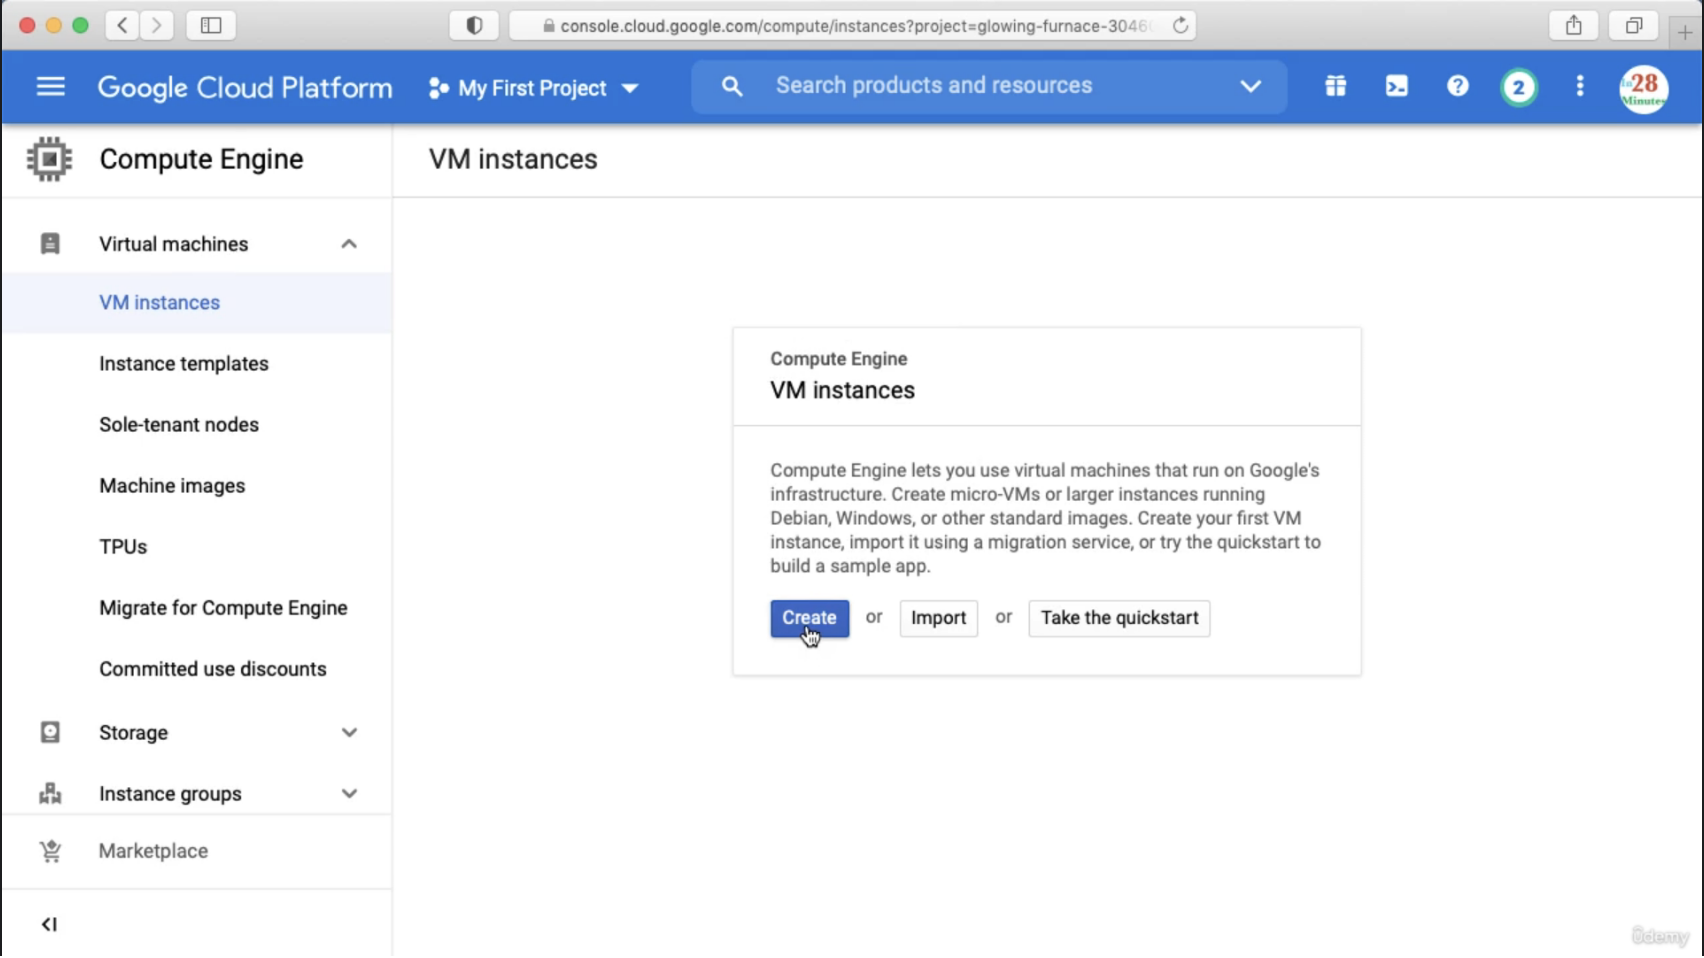This screenshot has height=958, width=1704.
Task: Open the three-dot settings menu
Action: (1580, 87)
